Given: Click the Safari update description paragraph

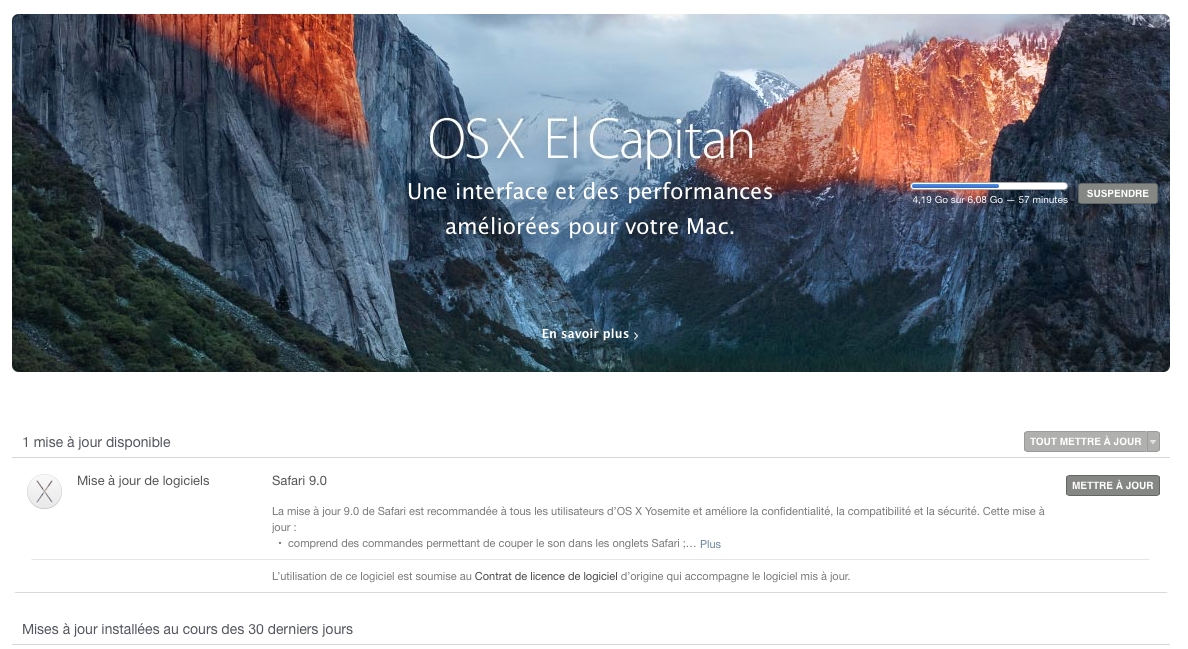Looking at the screenshot, I should coord(658,519).
